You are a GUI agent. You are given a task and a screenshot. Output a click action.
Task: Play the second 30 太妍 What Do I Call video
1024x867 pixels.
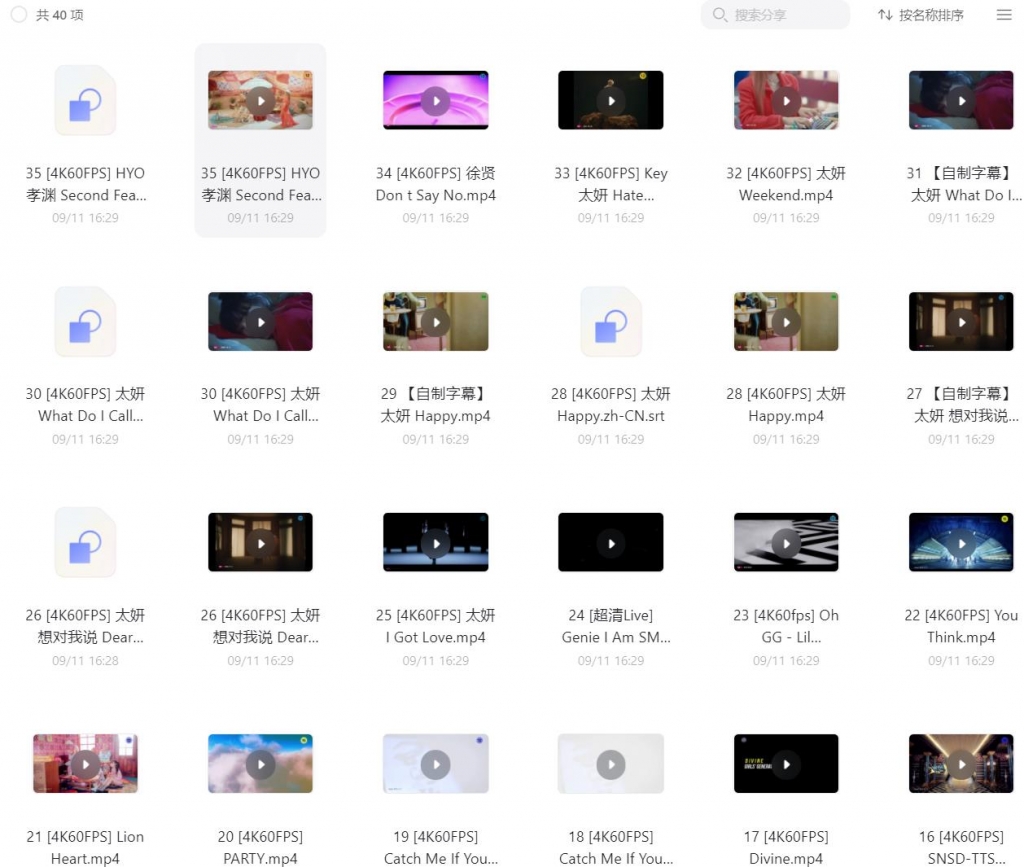261,322
